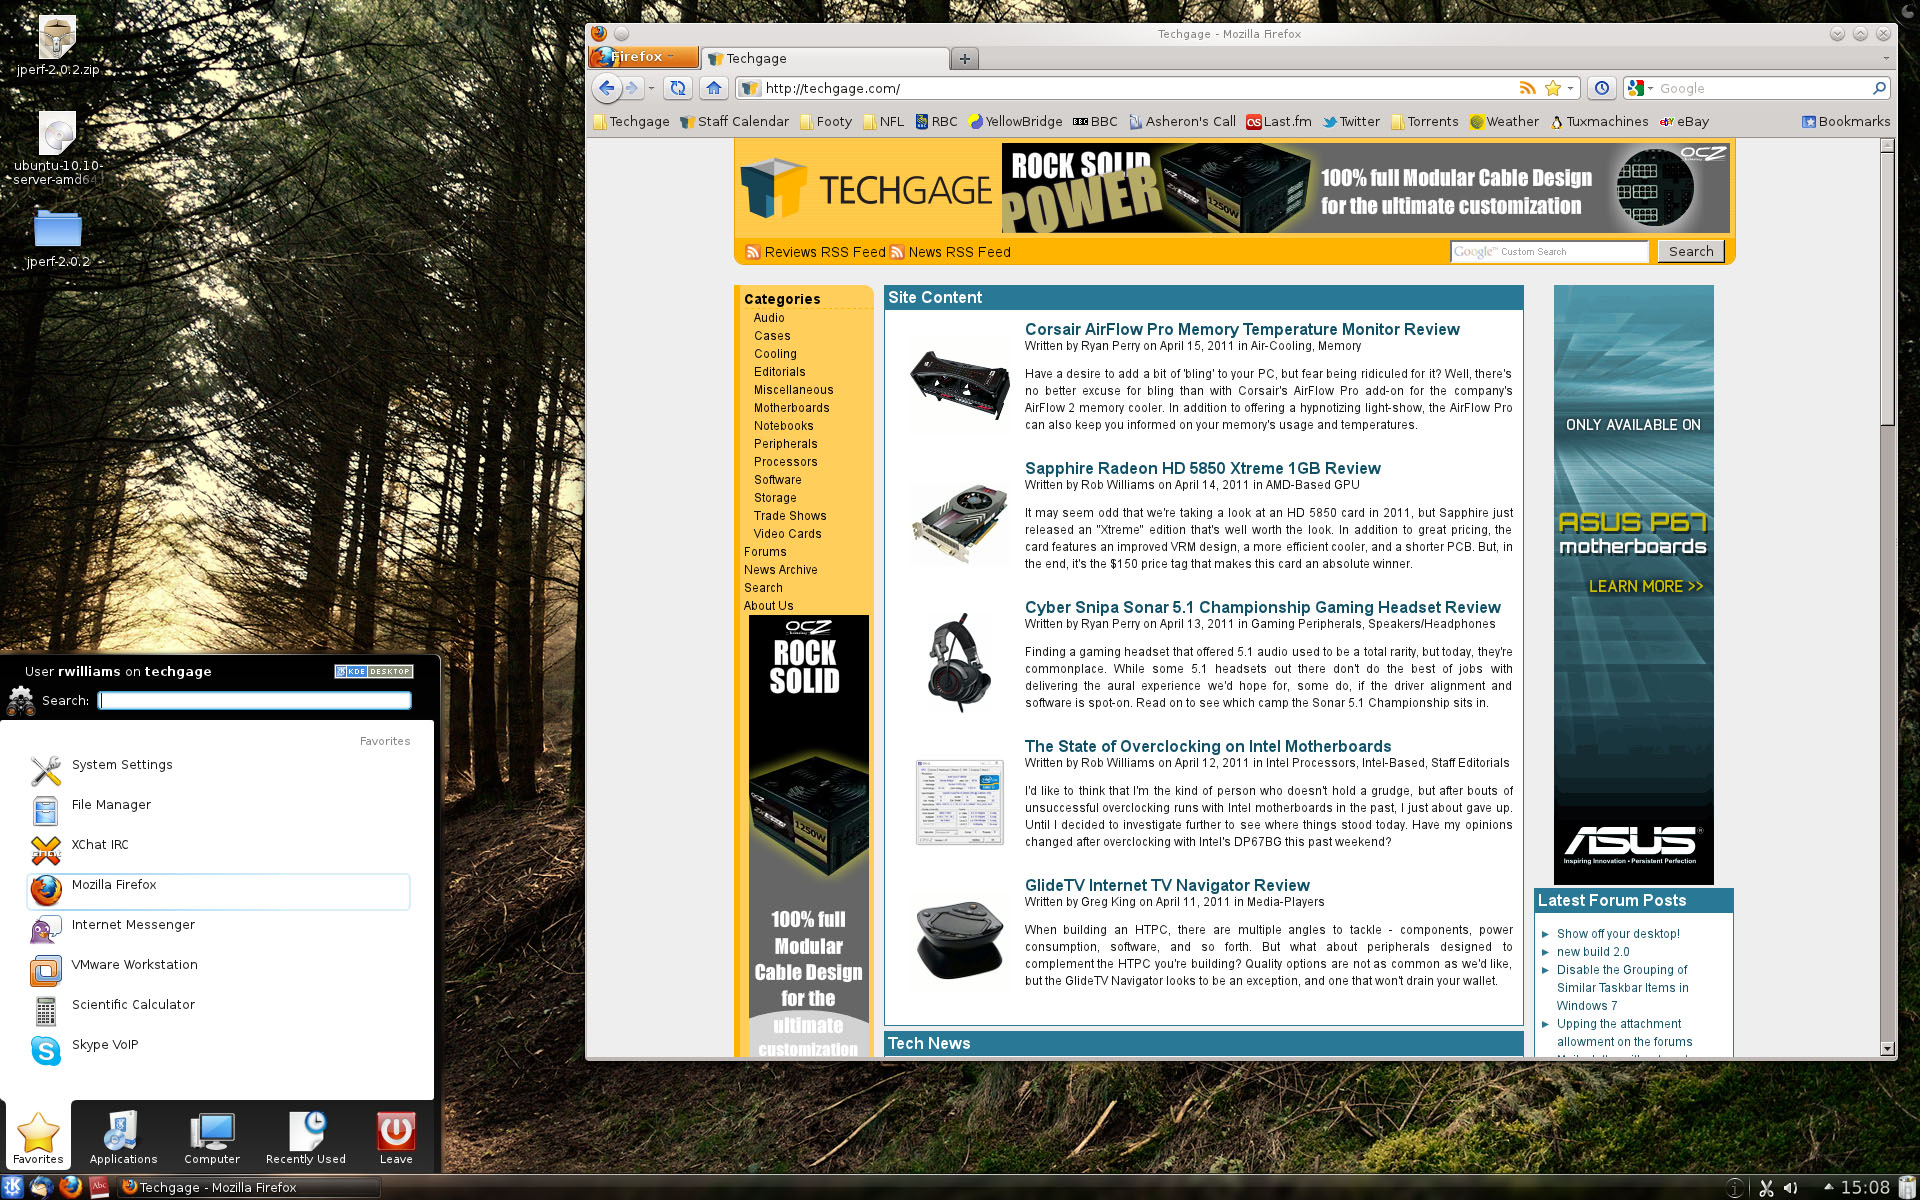Expand back/forward history dropdown arrow
This screenshot has width=1920, height=1200.
pyautogui.click(x=651, y=88)
